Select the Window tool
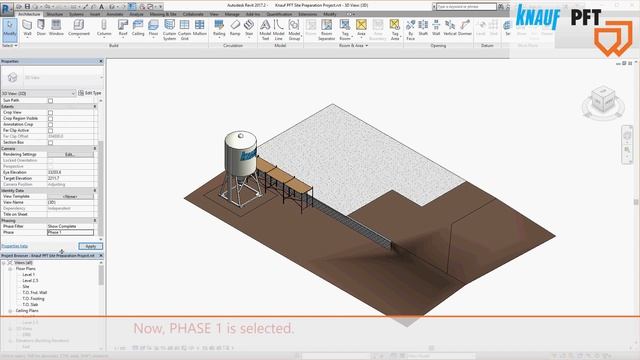 tap(56, 28)
